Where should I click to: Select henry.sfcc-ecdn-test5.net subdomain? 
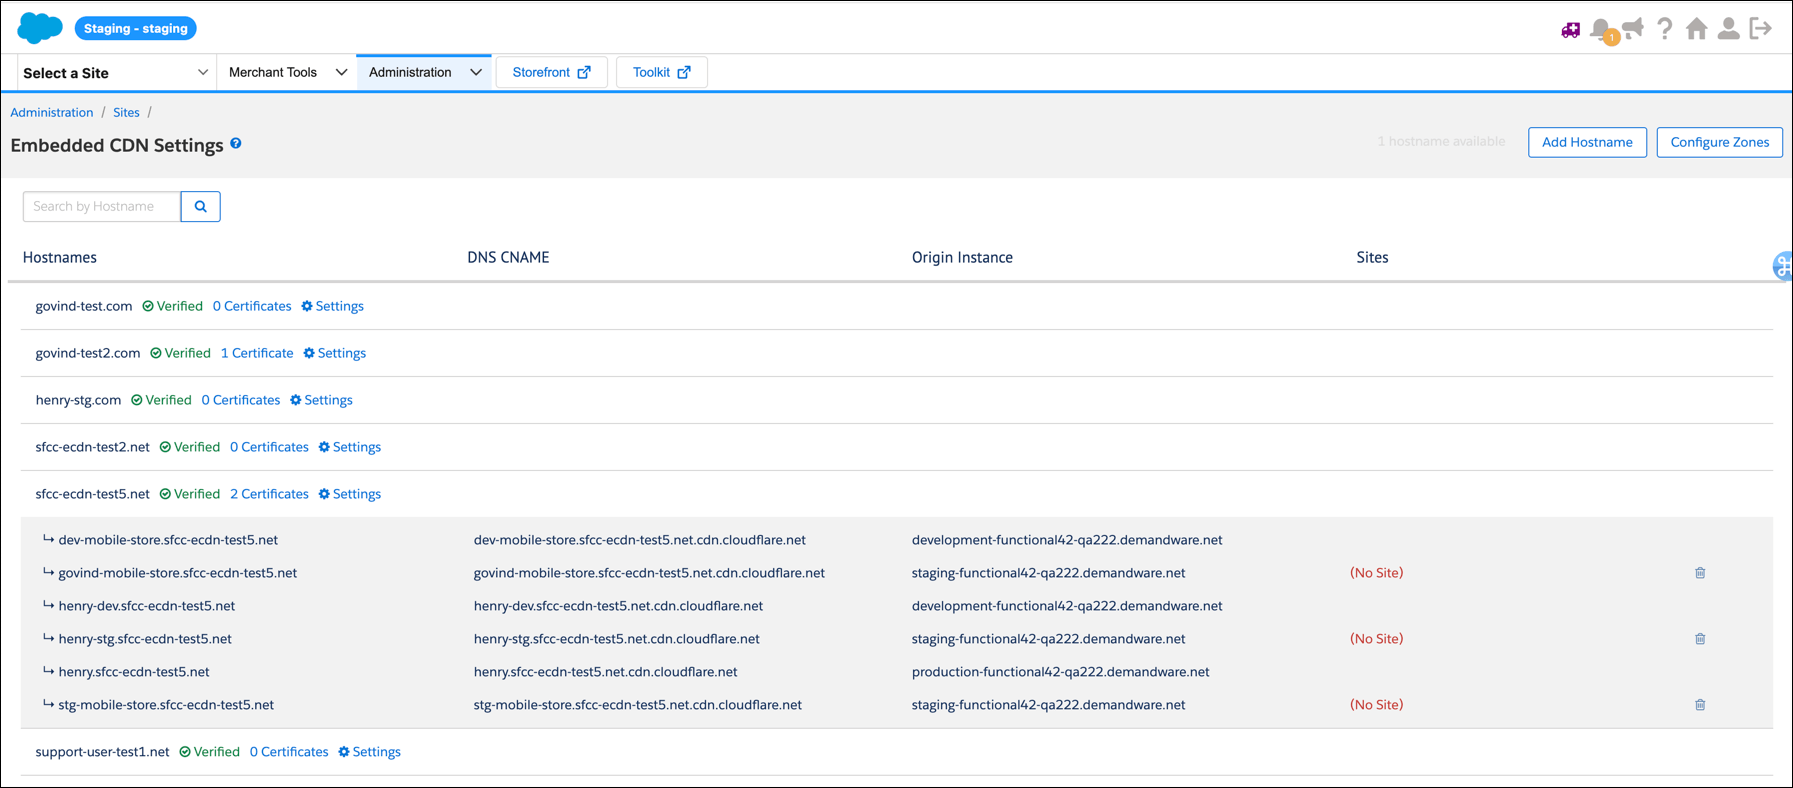[134, 672]
